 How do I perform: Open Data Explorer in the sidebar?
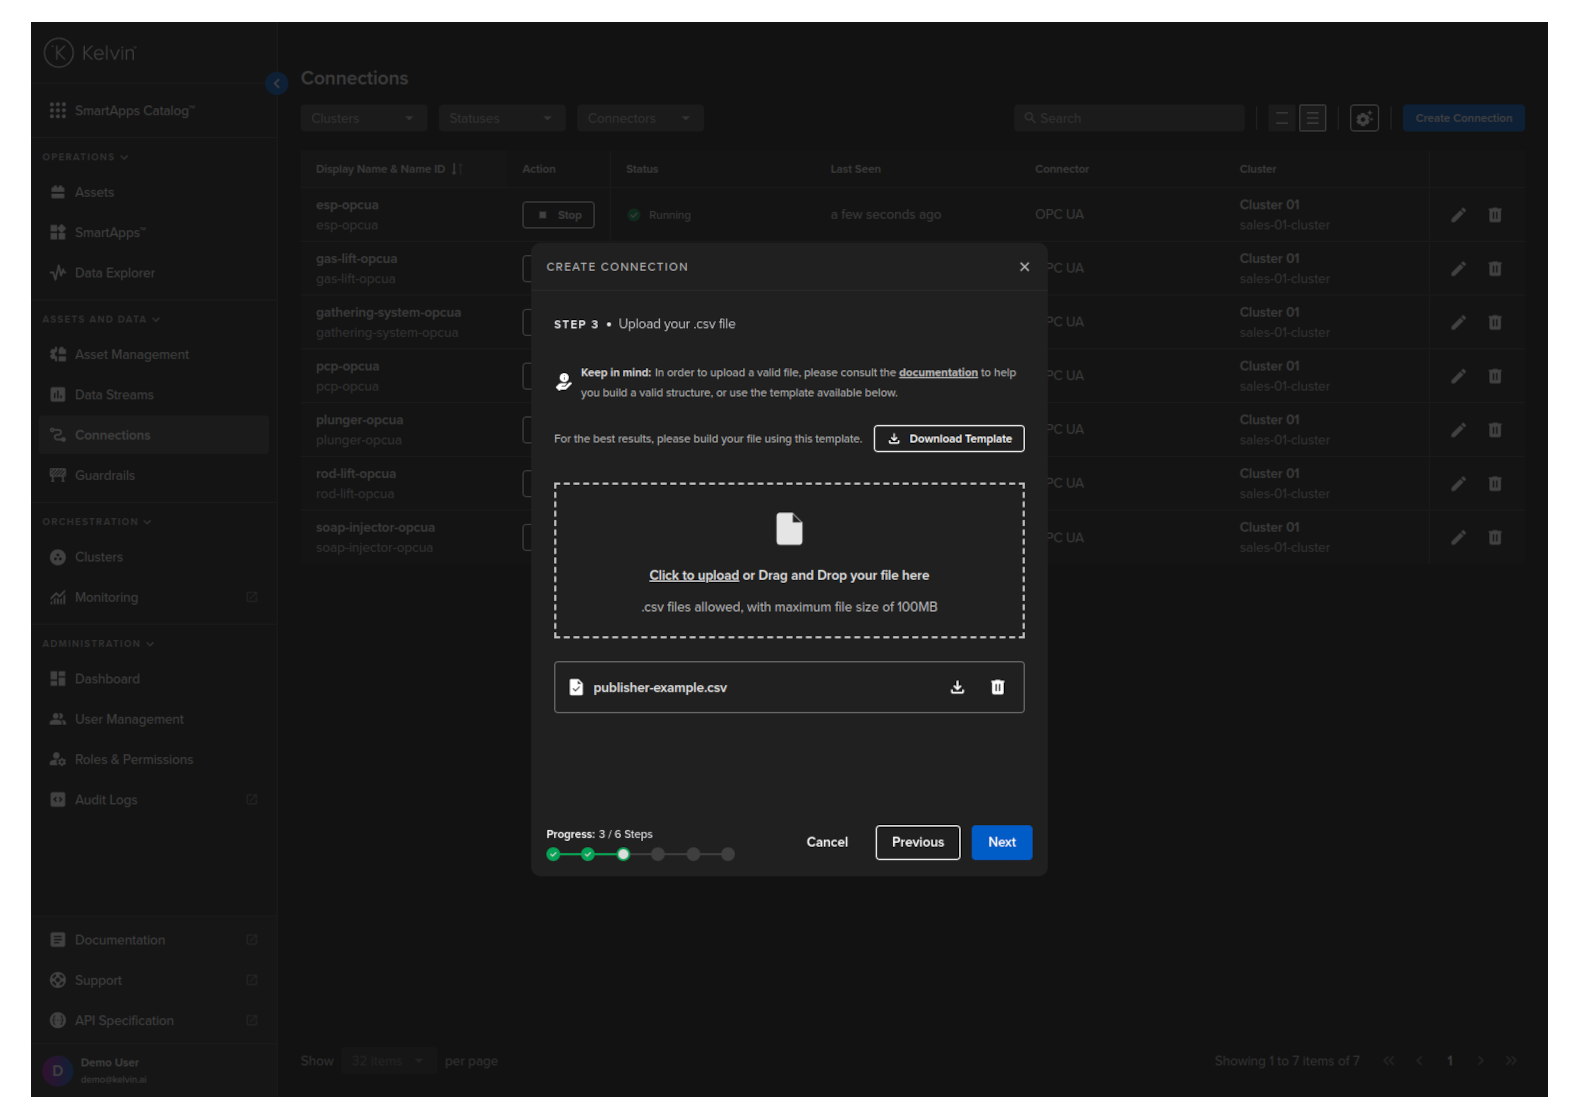pos(114,273)
